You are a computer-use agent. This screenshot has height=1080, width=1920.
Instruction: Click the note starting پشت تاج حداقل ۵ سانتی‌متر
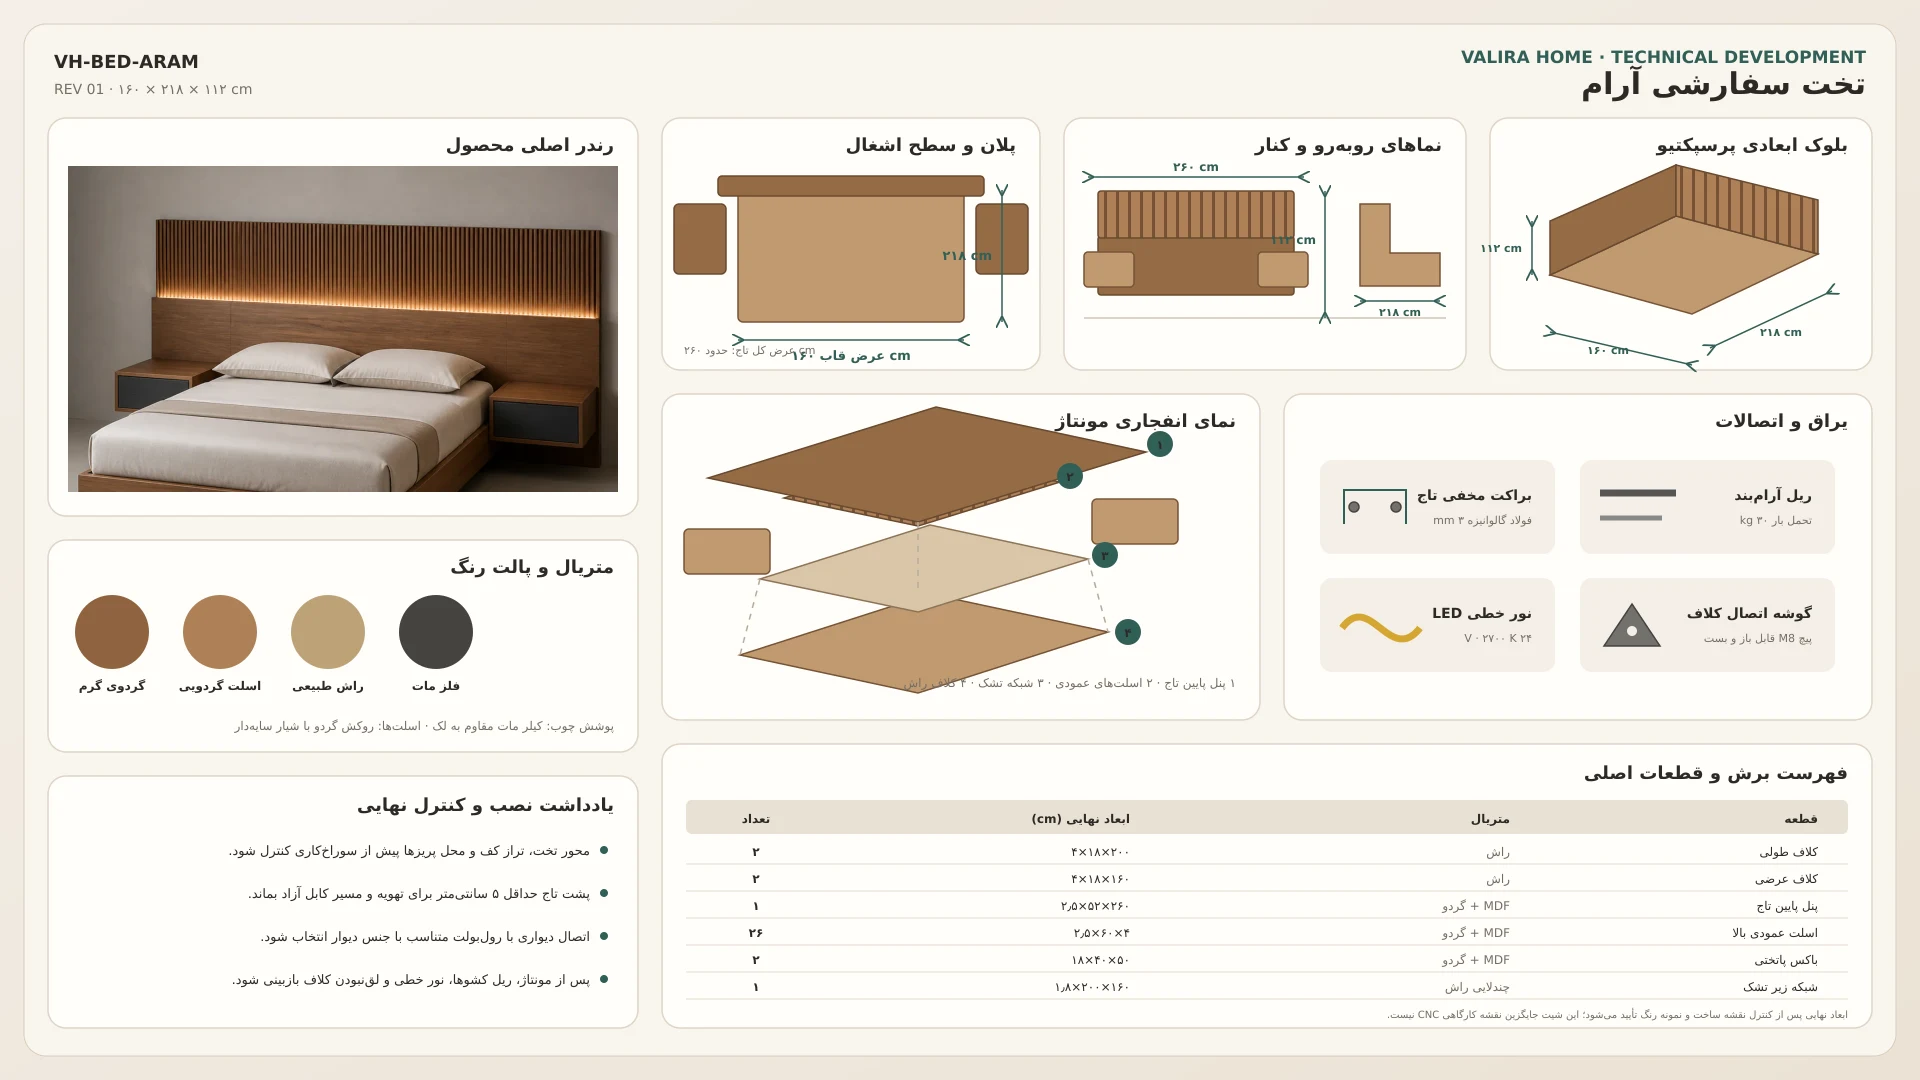(419, 894)
